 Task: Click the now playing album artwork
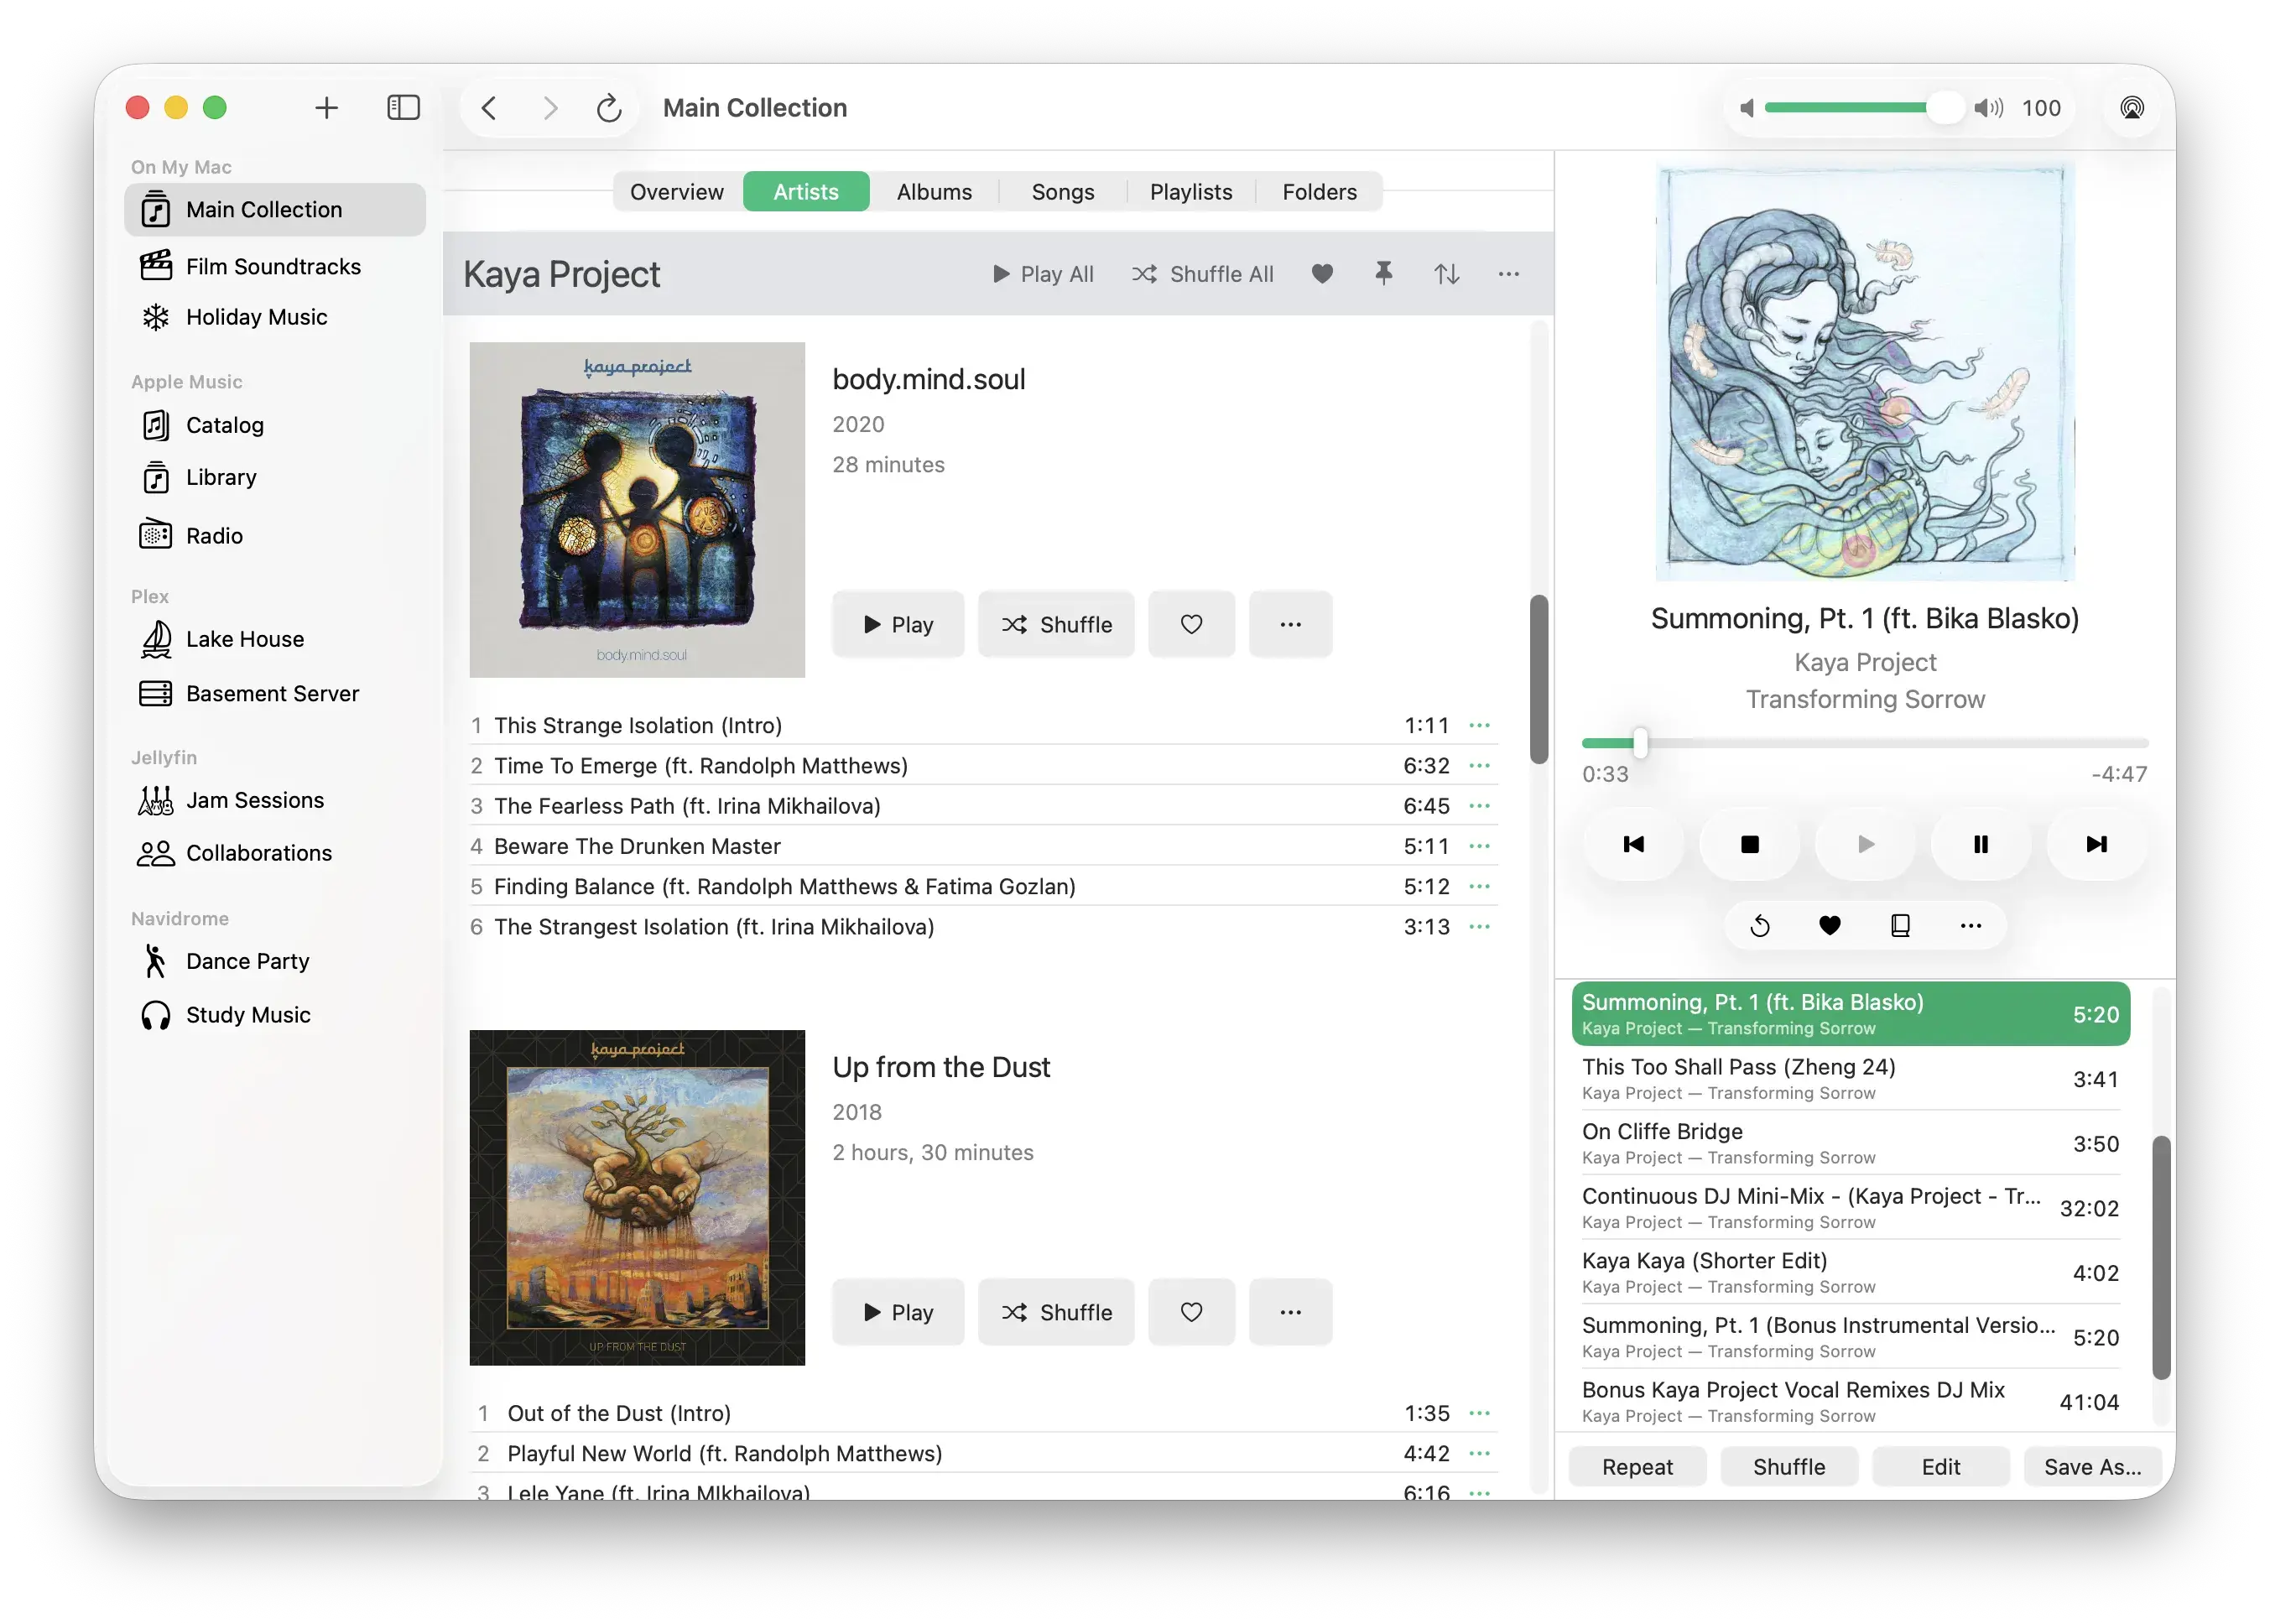[1865, 372]
